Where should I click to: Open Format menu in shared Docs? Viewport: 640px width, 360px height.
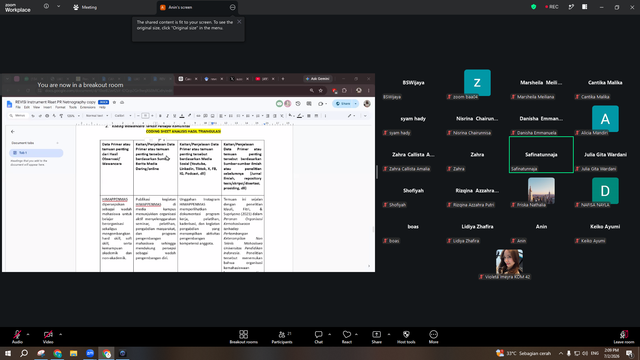click(60, 107)
